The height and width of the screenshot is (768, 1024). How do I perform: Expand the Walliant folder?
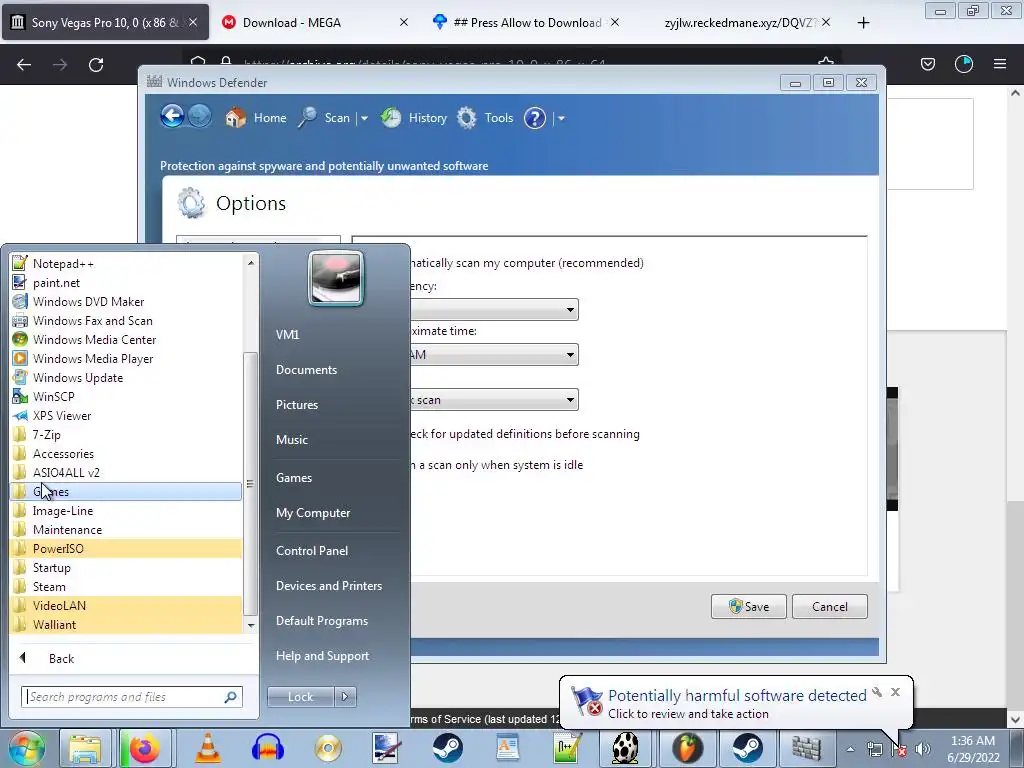pos(126,624)
